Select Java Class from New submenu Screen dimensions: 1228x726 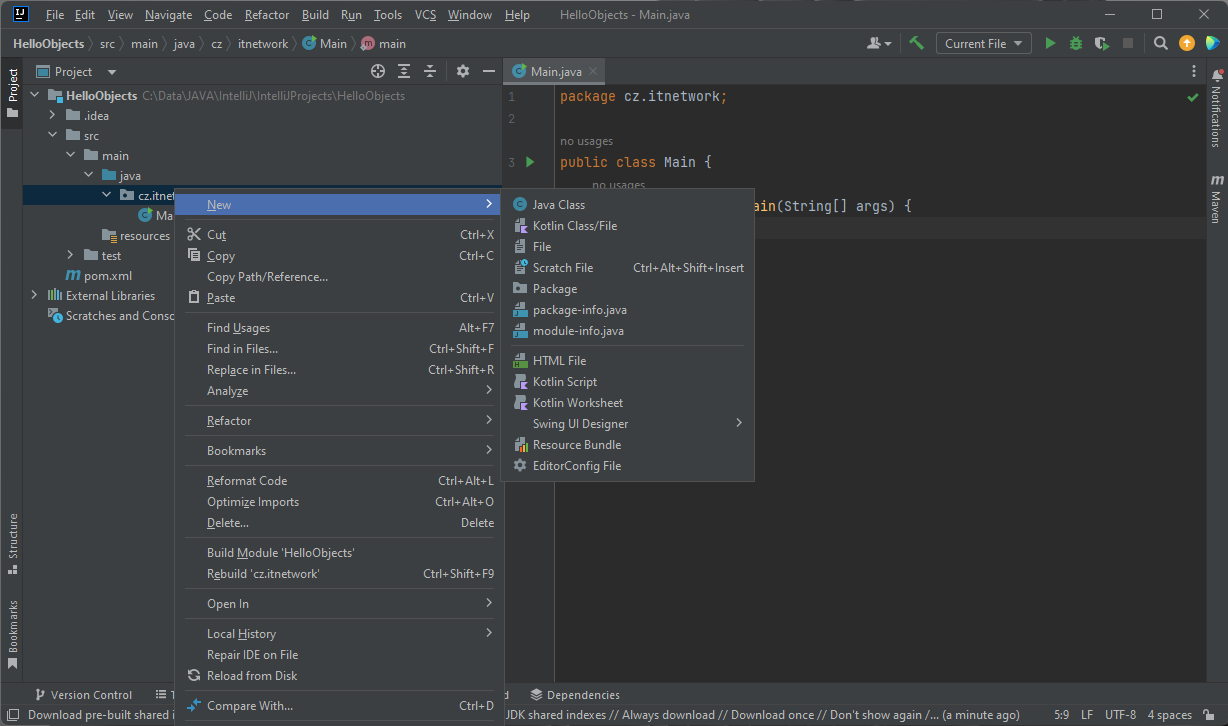[628, 204]
